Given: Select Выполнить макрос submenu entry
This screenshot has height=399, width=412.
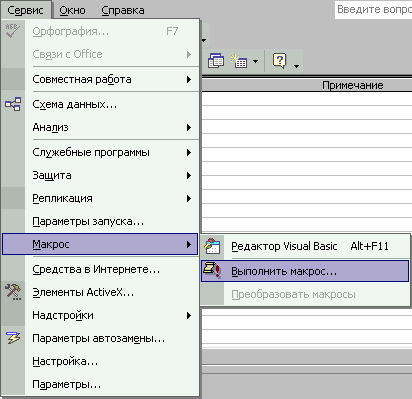Looking at the screenshot, I should [x=305, y=271].
